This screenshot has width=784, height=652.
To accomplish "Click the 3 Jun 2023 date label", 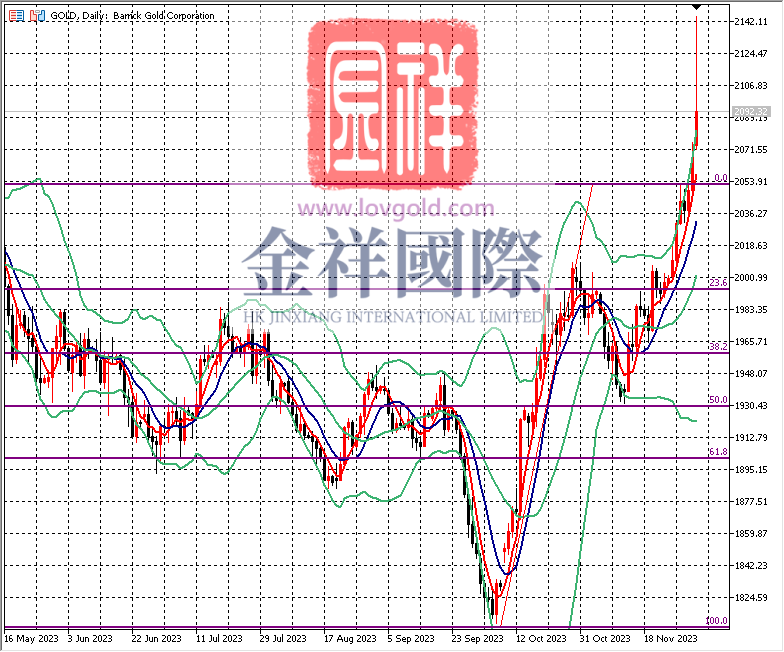I will tap(90, 638).
